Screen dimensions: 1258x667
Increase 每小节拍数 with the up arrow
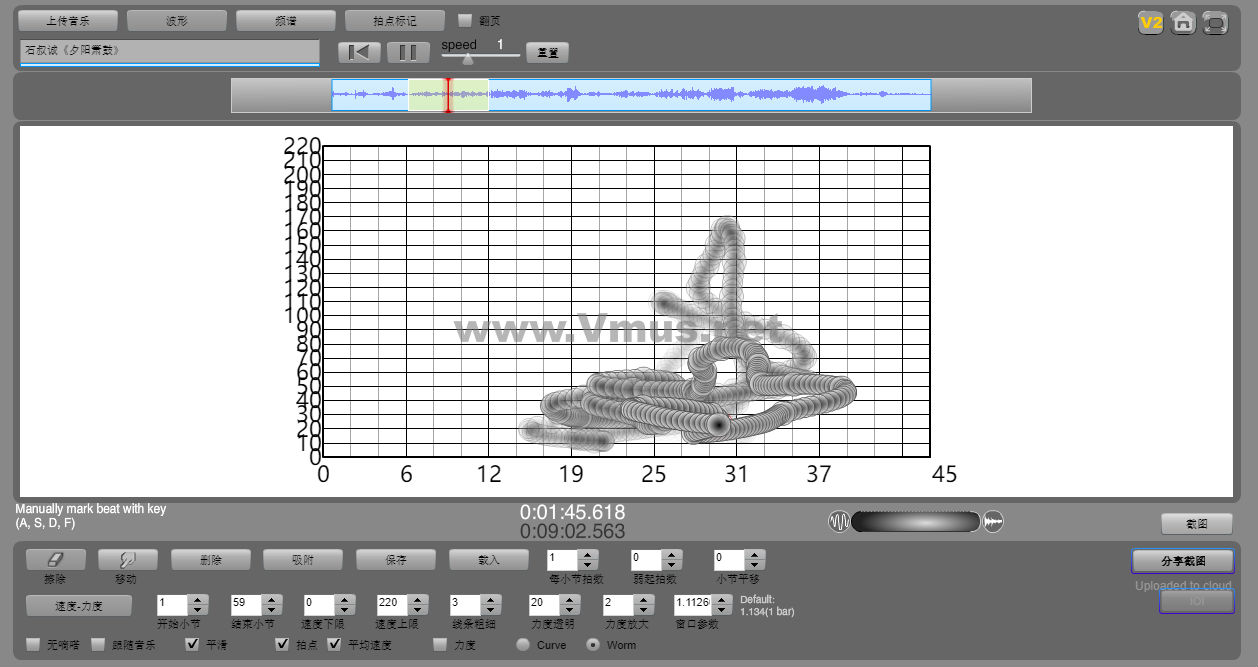588,555
